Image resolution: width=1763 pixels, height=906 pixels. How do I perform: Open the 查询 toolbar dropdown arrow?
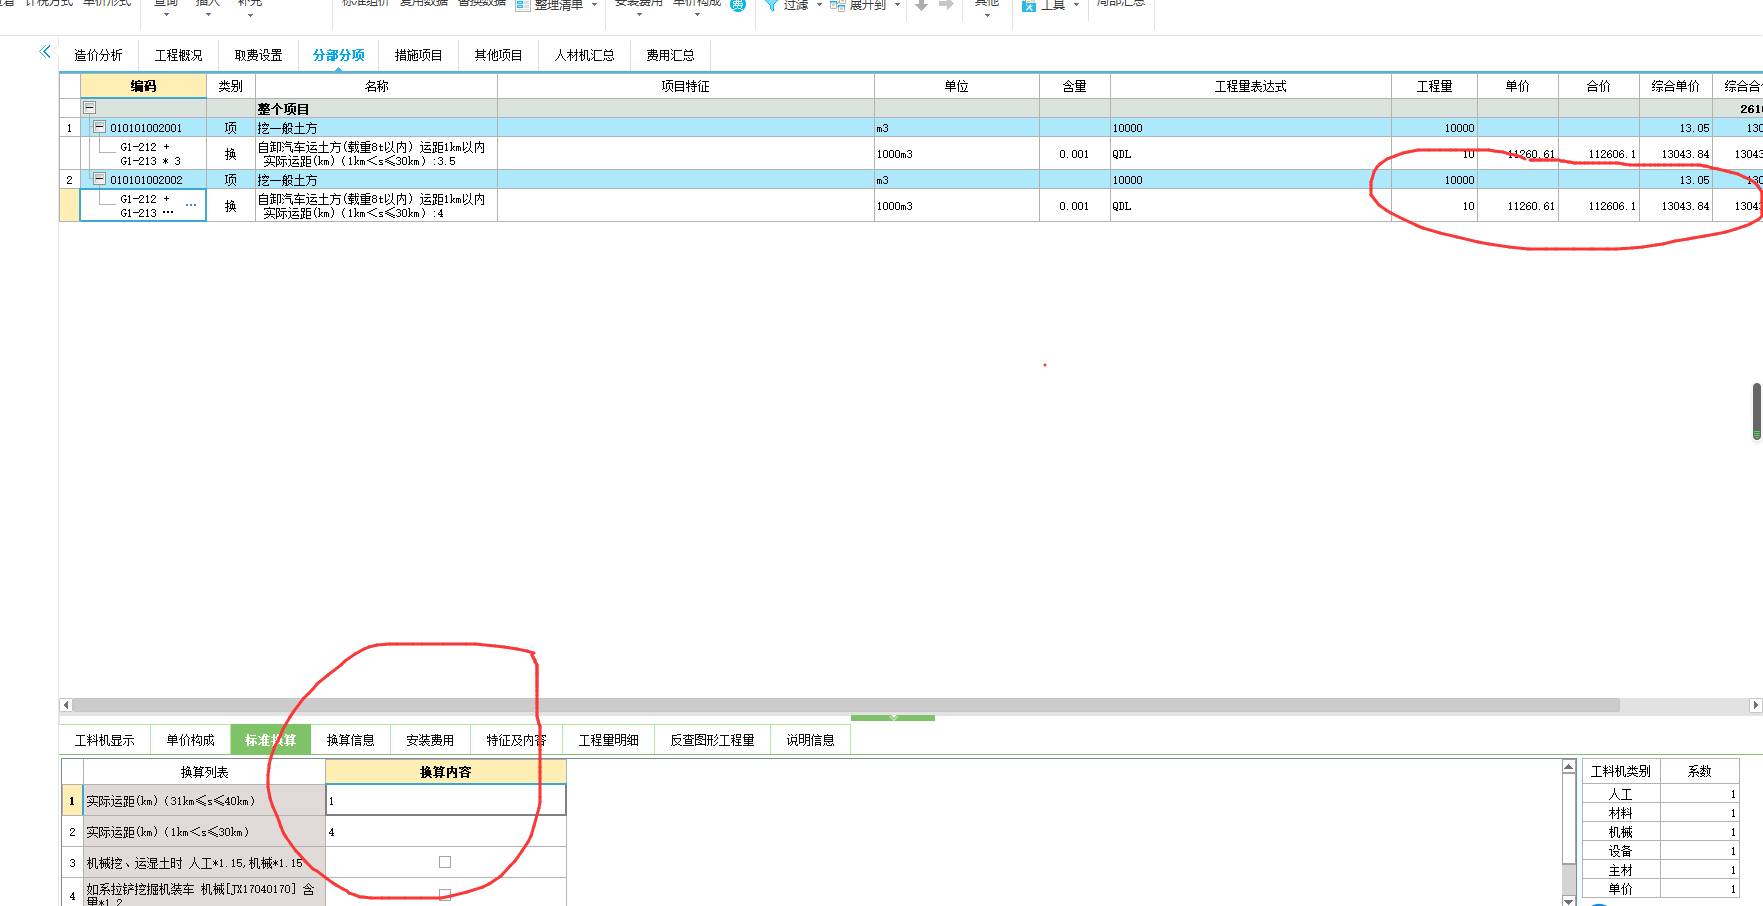point(166,15)
